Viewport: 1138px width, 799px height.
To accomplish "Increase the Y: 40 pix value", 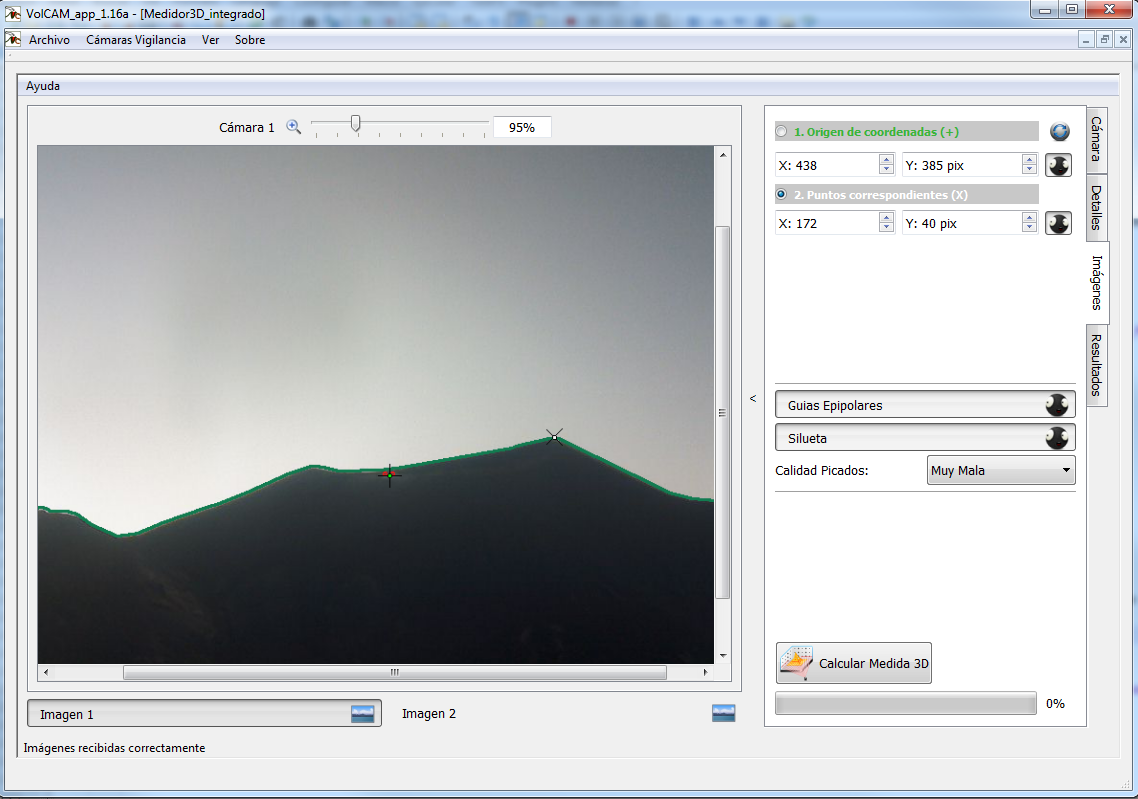I will pyautogui.click(x=1029, y=218).
